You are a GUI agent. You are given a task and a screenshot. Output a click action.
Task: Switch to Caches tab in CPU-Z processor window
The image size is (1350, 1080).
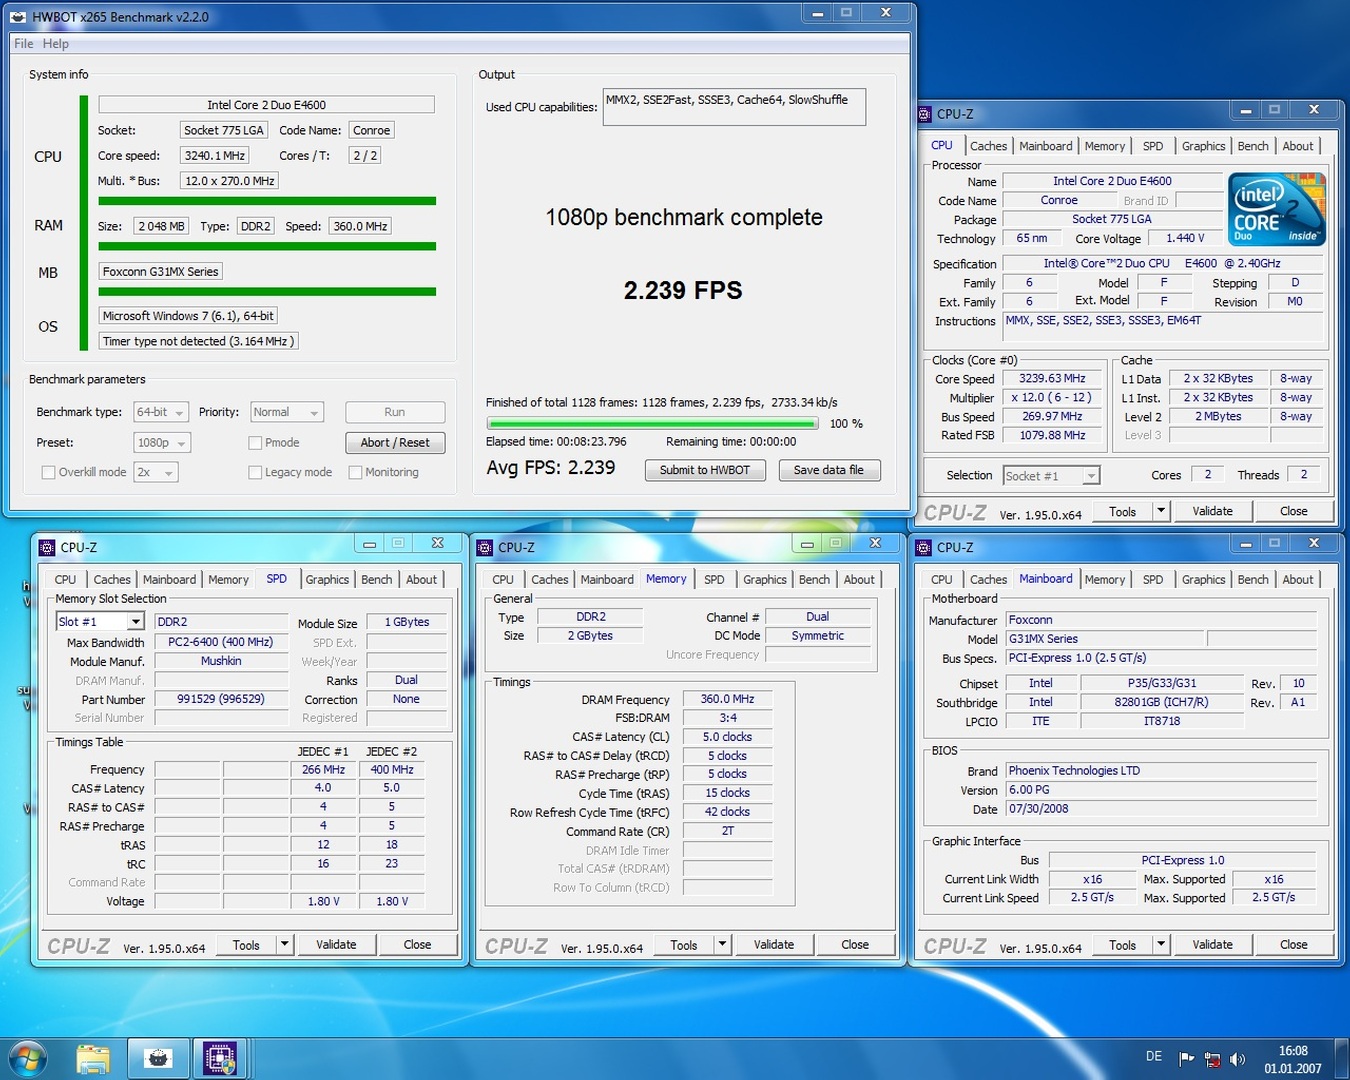click(x=988, y=146)
